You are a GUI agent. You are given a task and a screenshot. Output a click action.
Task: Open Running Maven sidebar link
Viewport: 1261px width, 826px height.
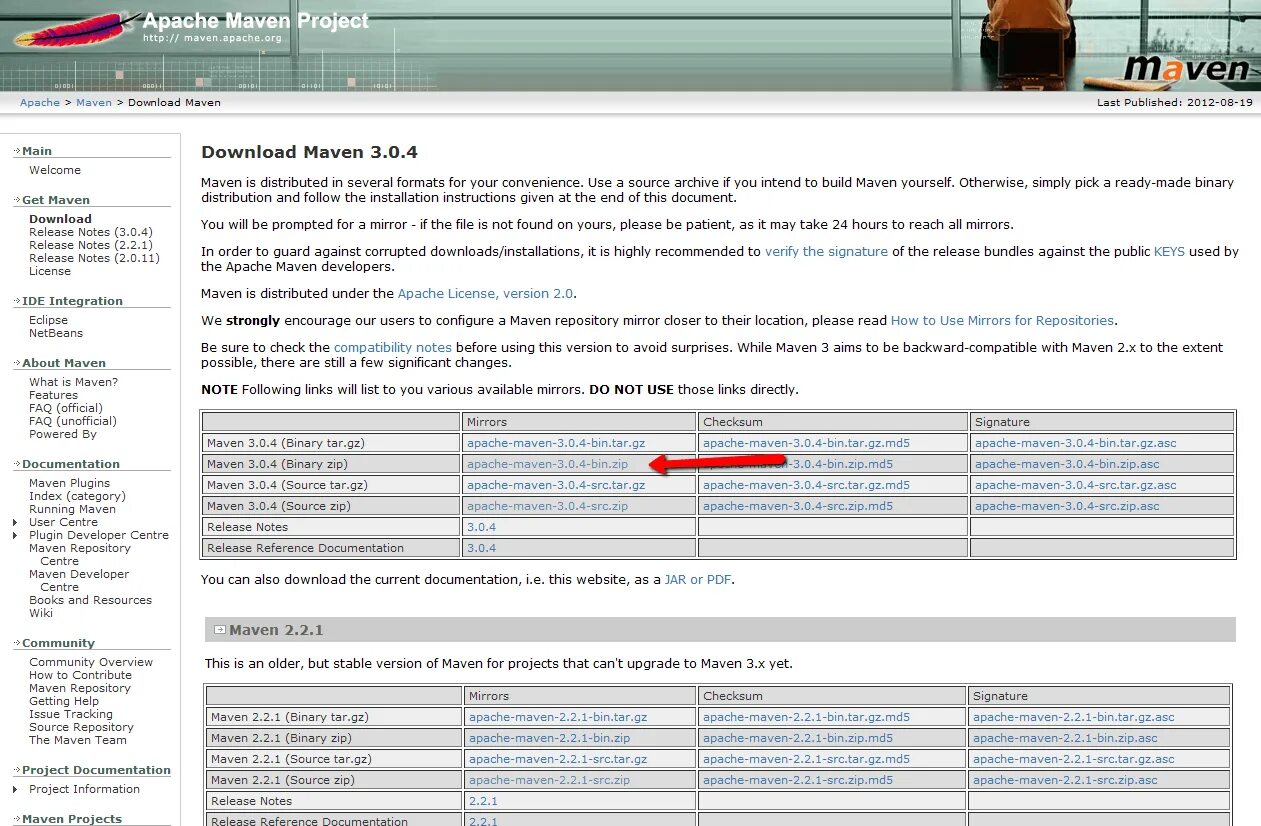click(72, 509)
